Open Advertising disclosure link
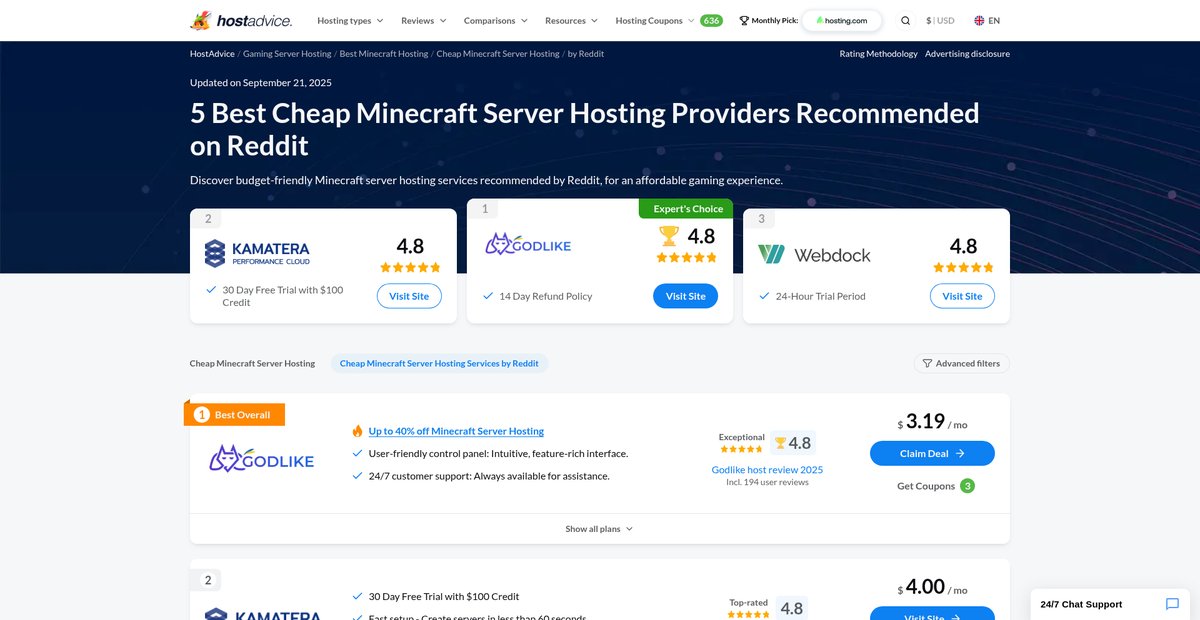Image resolution: width=1200 pixels, height=620 pixels. click(967, 54)
